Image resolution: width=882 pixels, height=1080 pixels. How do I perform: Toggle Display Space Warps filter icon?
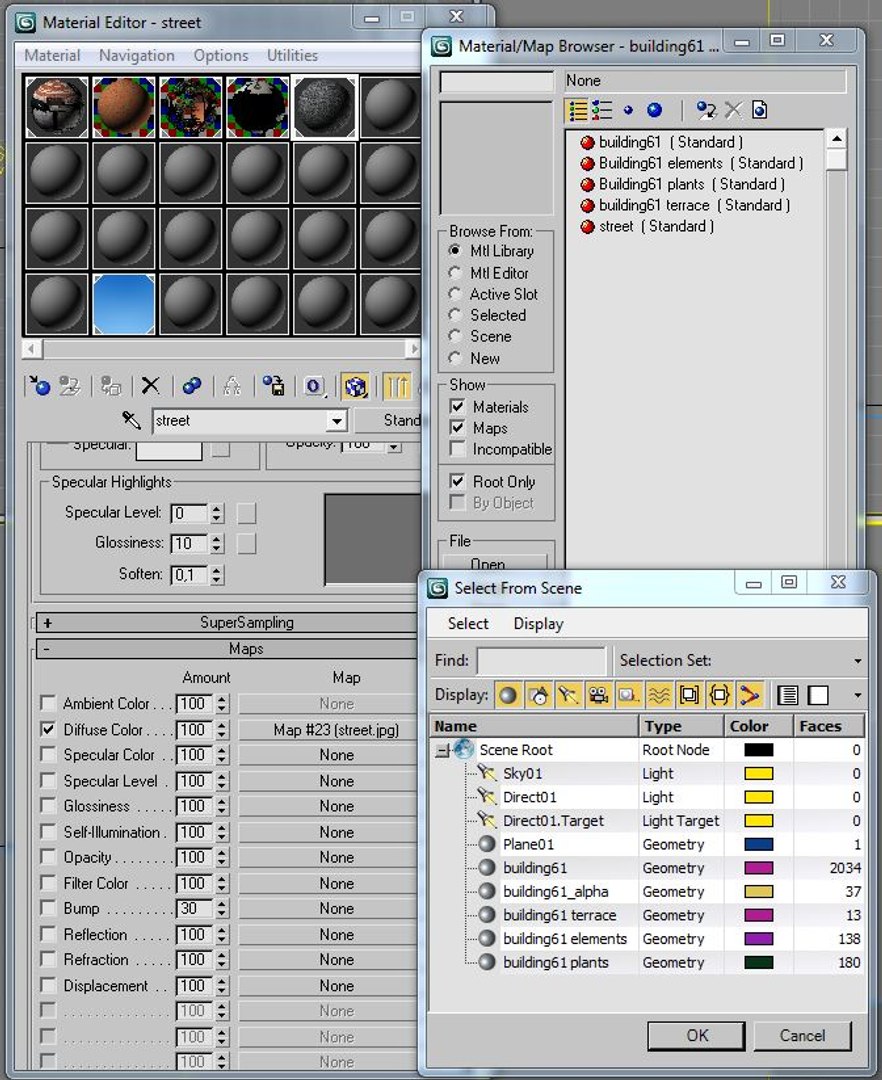[x=658, y=696]
